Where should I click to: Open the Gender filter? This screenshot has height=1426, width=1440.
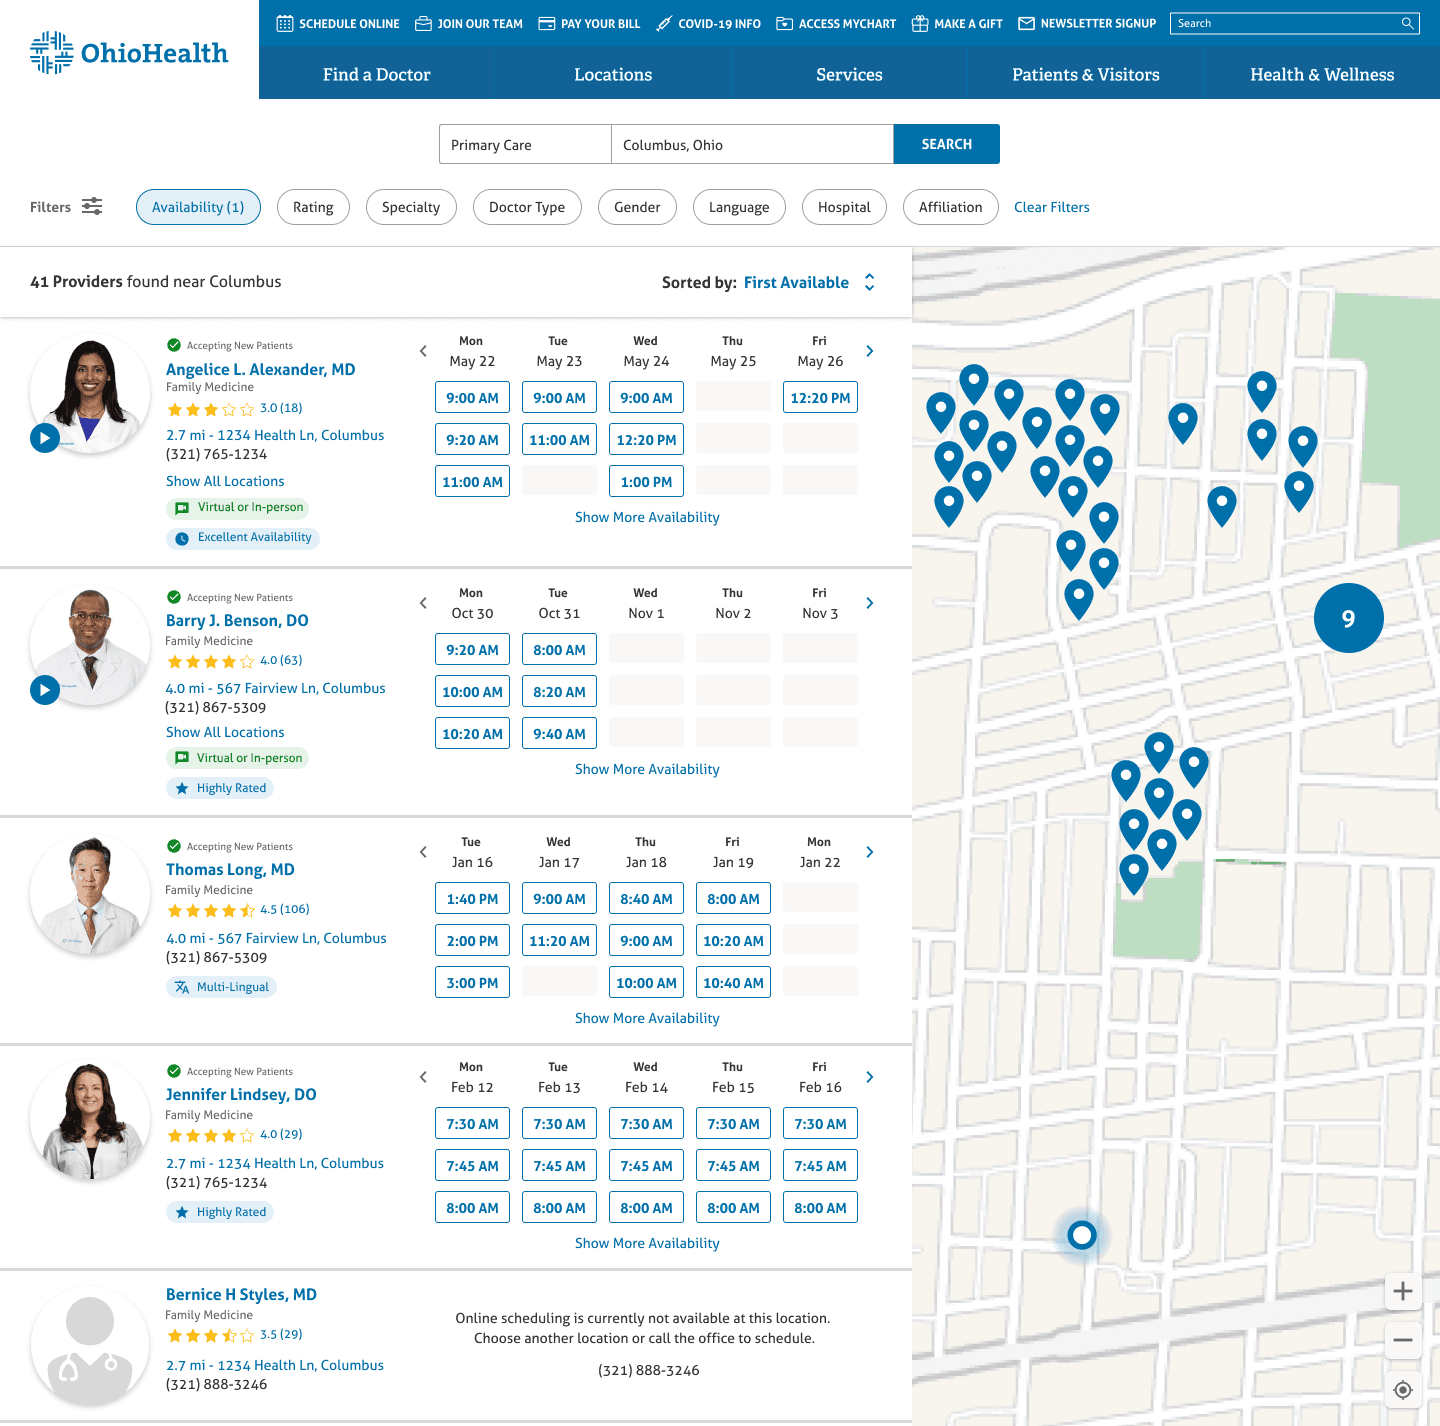(x=637, y=207)
